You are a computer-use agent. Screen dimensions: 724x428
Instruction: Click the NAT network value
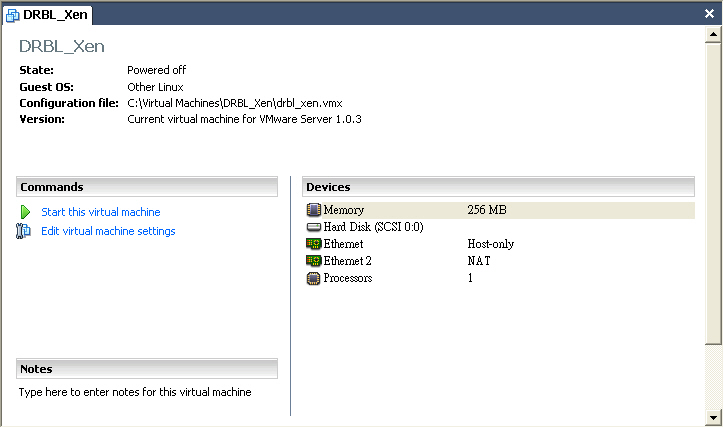pyautogui.click(x=479, y=261)
